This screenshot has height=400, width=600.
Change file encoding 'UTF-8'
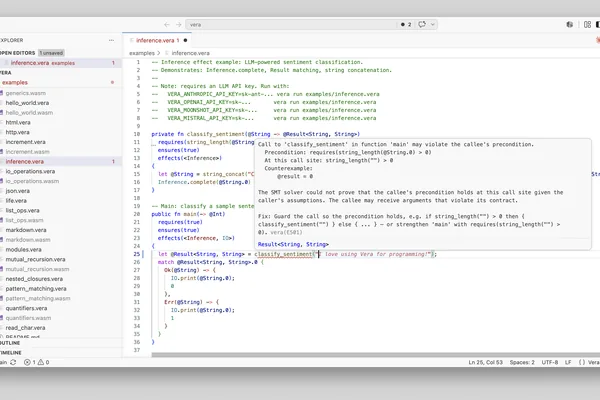coord(549,362)
